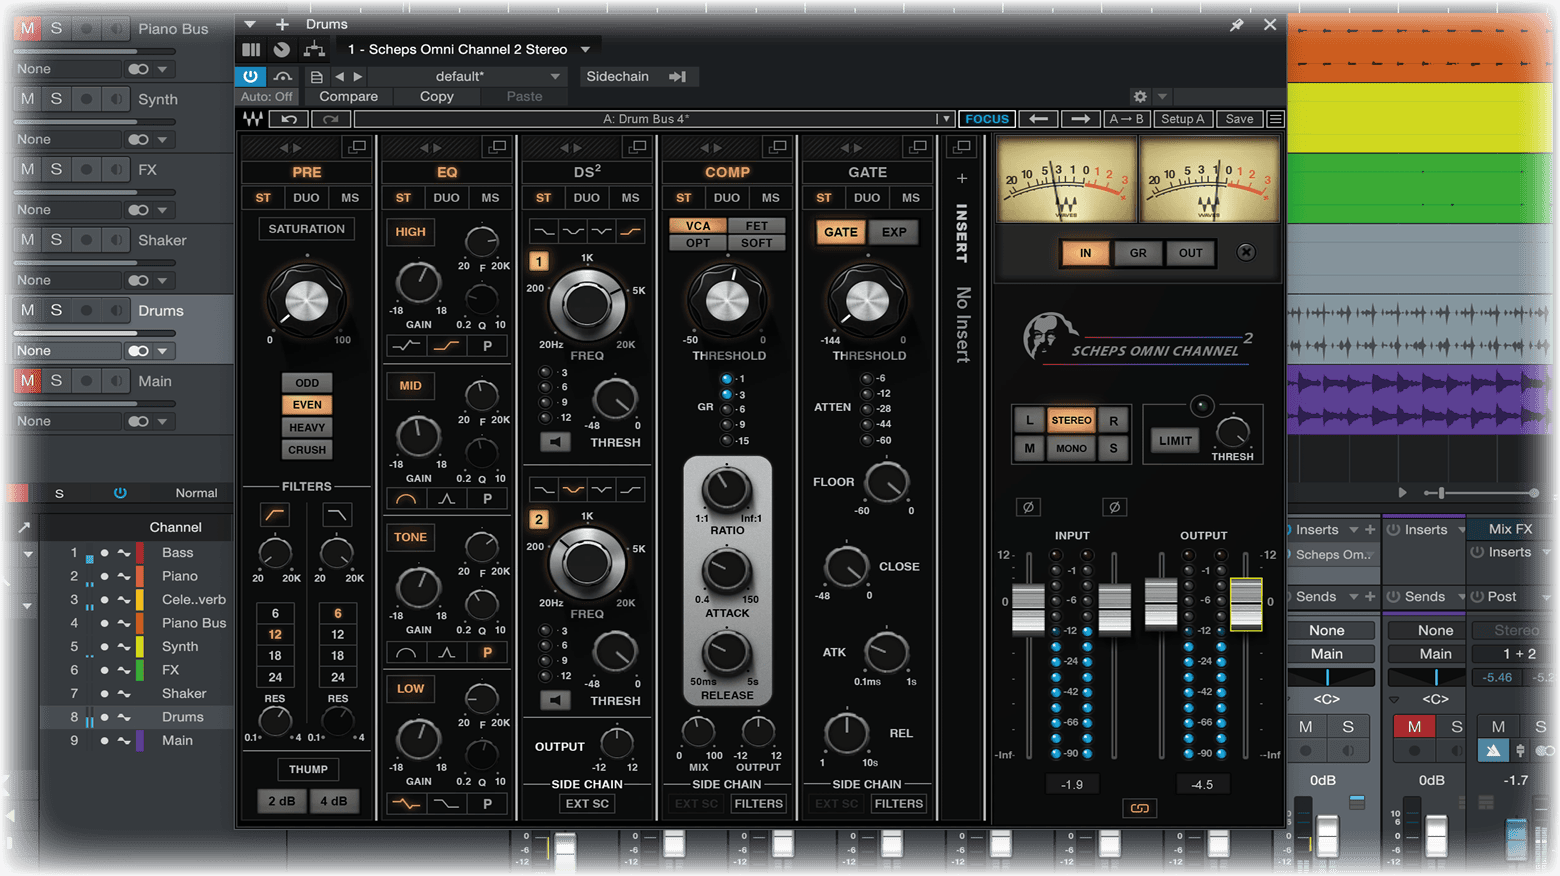The height and width of the screenshot is (876, 1560).
Task: Click the Copy button
Action: (436, 97)
